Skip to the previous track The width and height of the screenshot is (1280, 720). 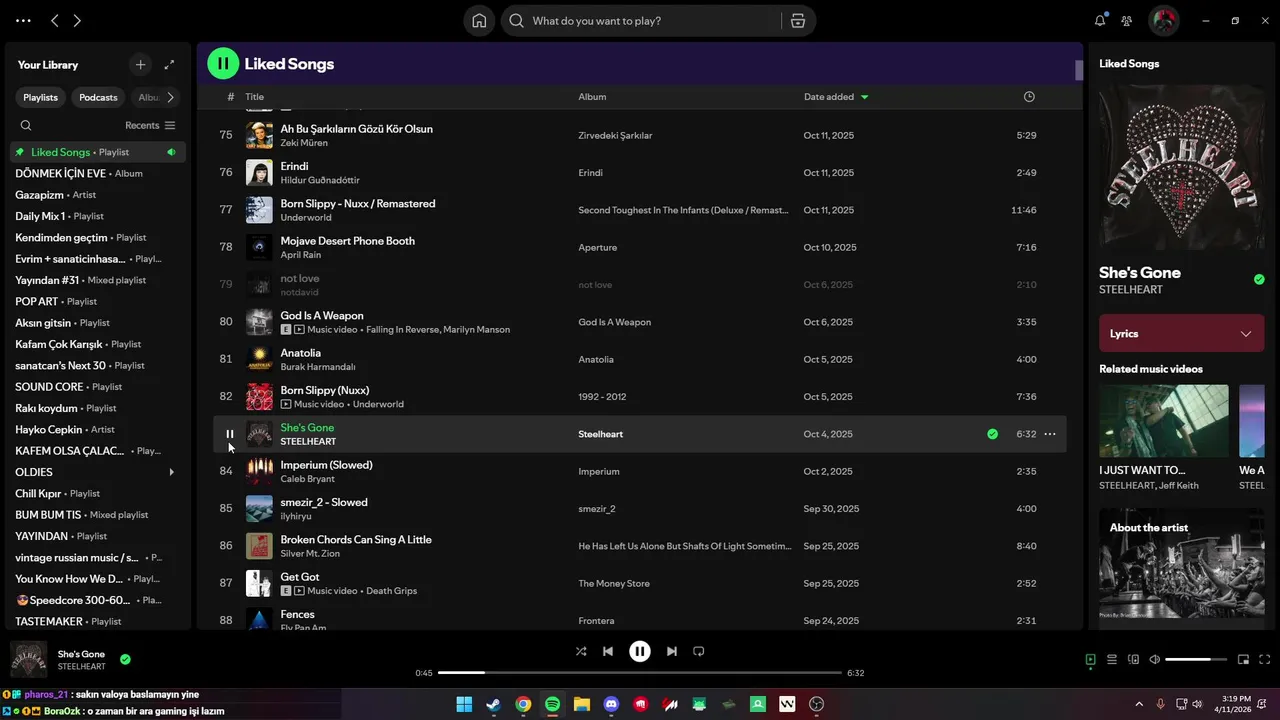(608, 651)
